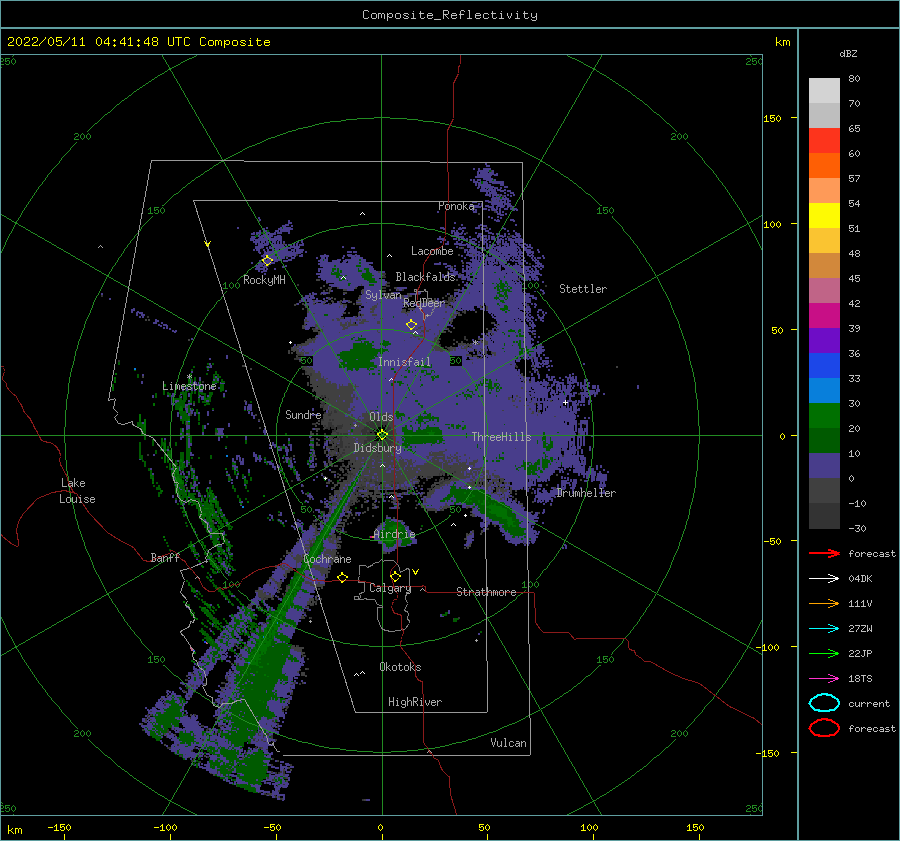The image size is (900, 841).
Task: Pick the bright yellow 54–51 dBZ swatch
Action: [824, 215]
